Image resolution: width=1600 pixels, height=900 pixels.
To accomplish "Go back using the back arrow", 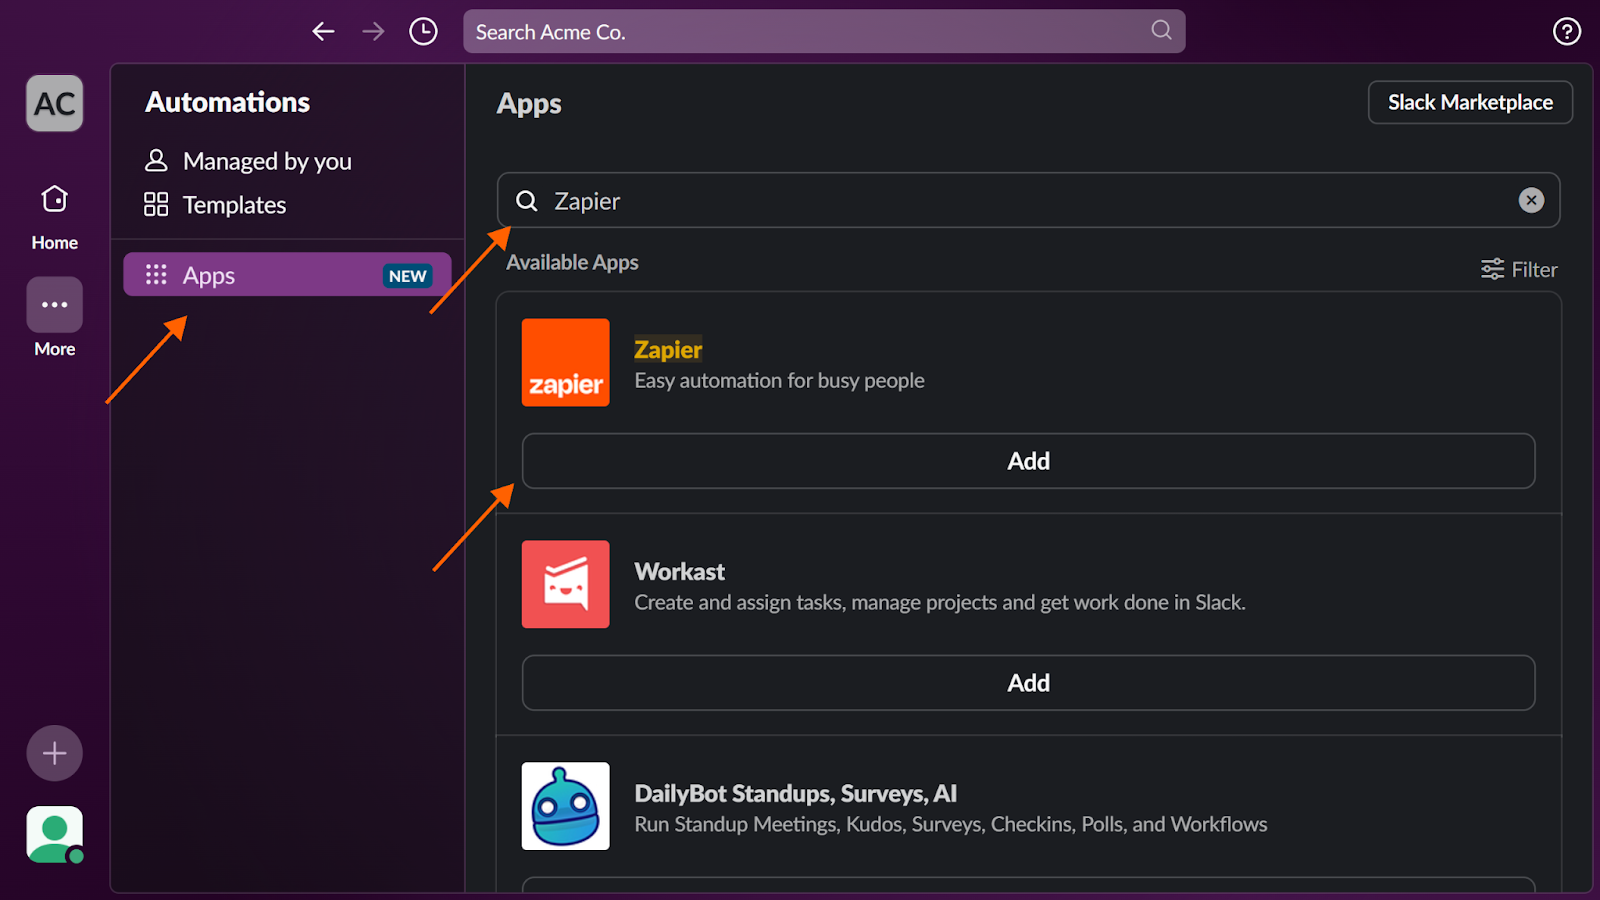I will coord(323,32).
